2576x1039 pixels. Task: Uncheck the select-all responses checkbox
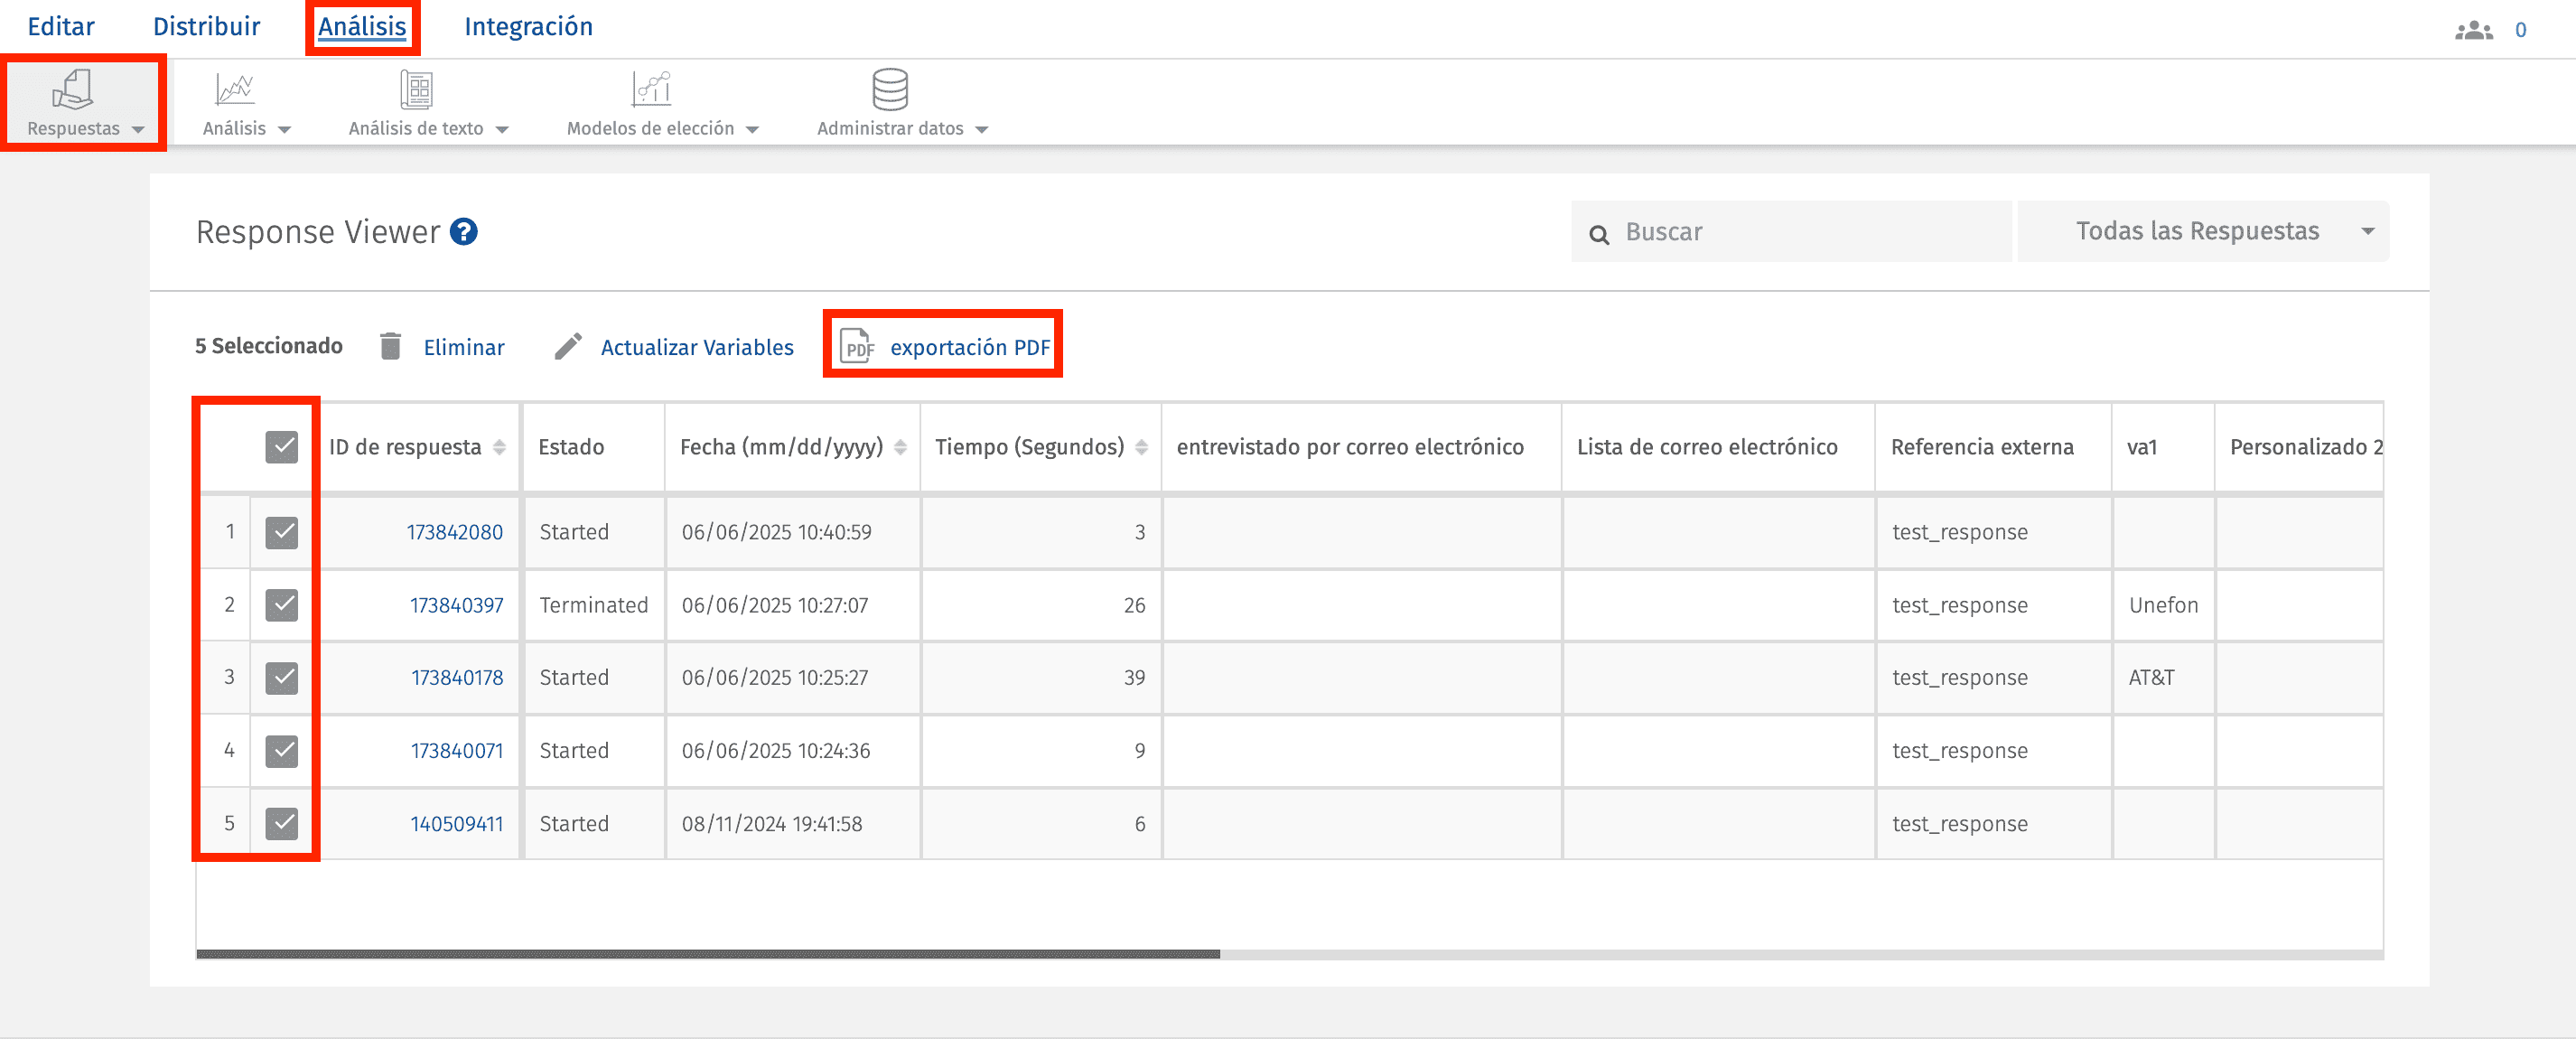282,447
